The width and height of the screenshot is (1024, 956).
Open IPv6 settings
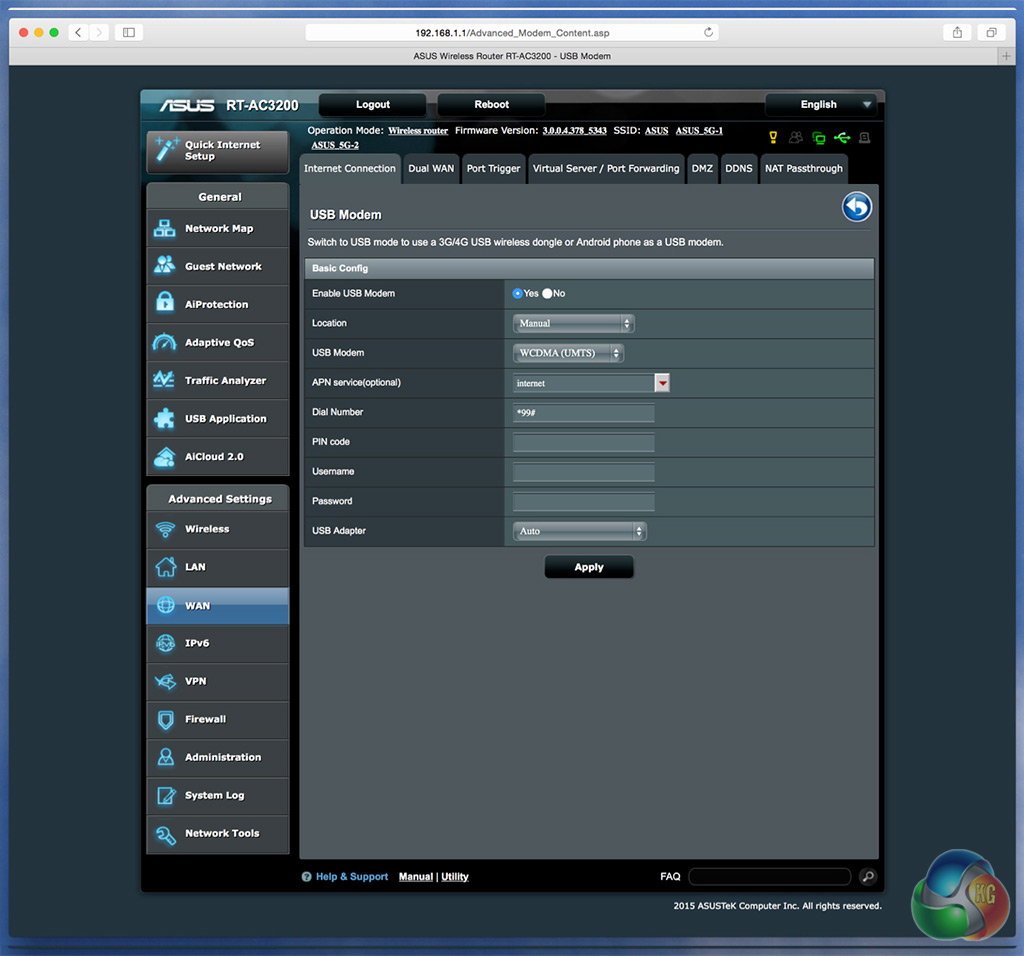coord(217,643)
